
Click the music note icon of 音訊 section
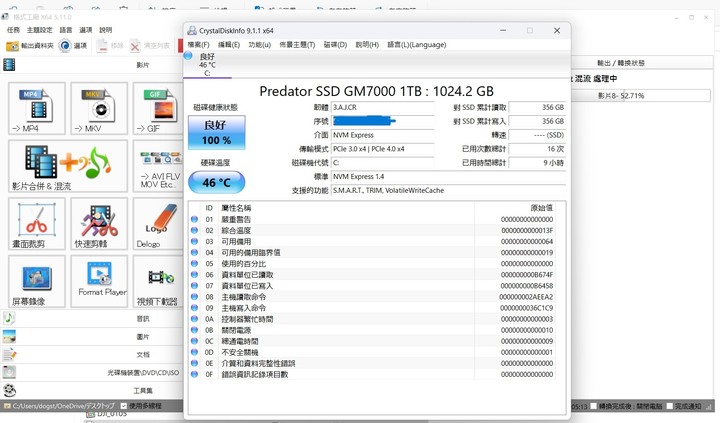[x=9, y=318]
